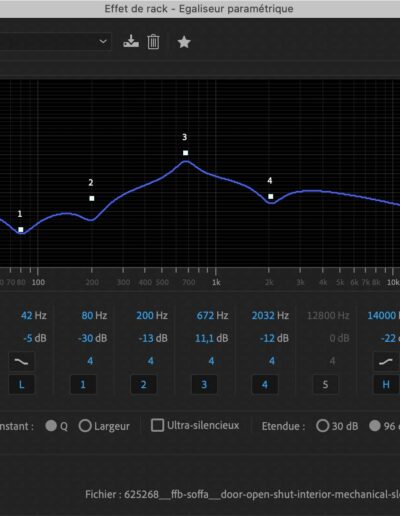Toggle the L low shelf band button
This screenshot has height=516, width=400.
[x=22, y=385]
